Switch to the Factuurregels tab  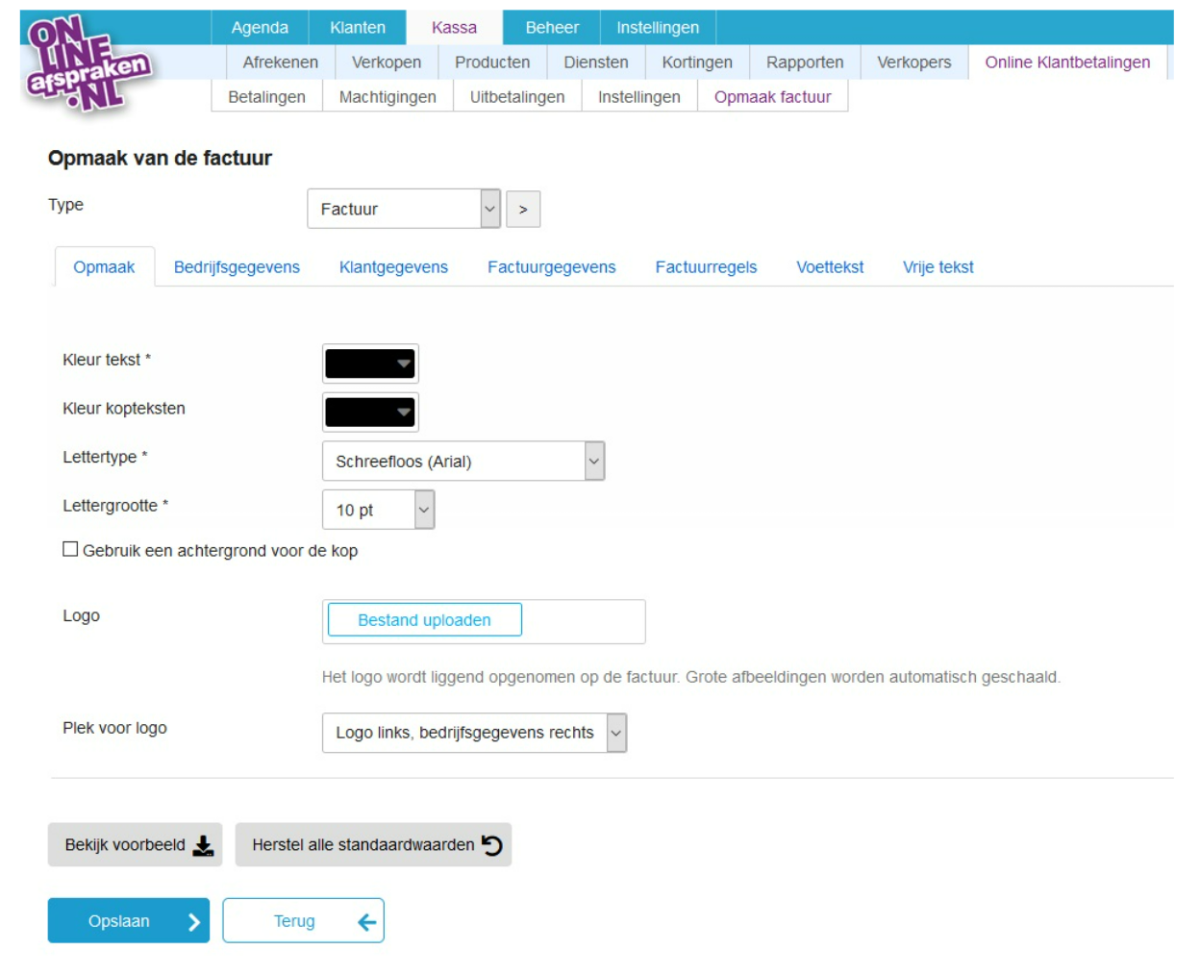coord(706,267)
